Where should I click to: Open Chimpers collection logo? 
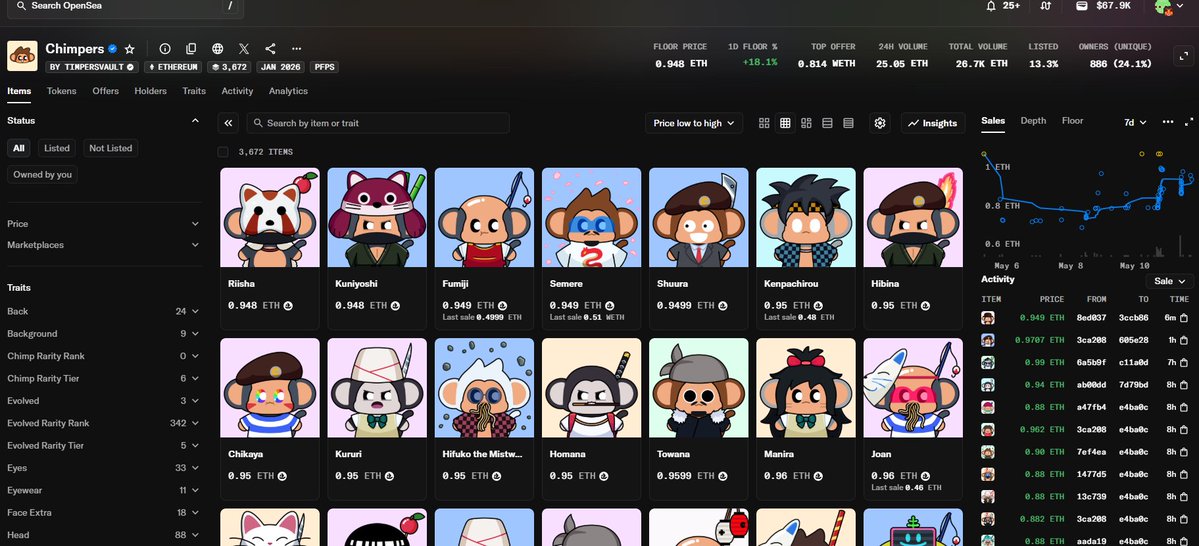22,56
